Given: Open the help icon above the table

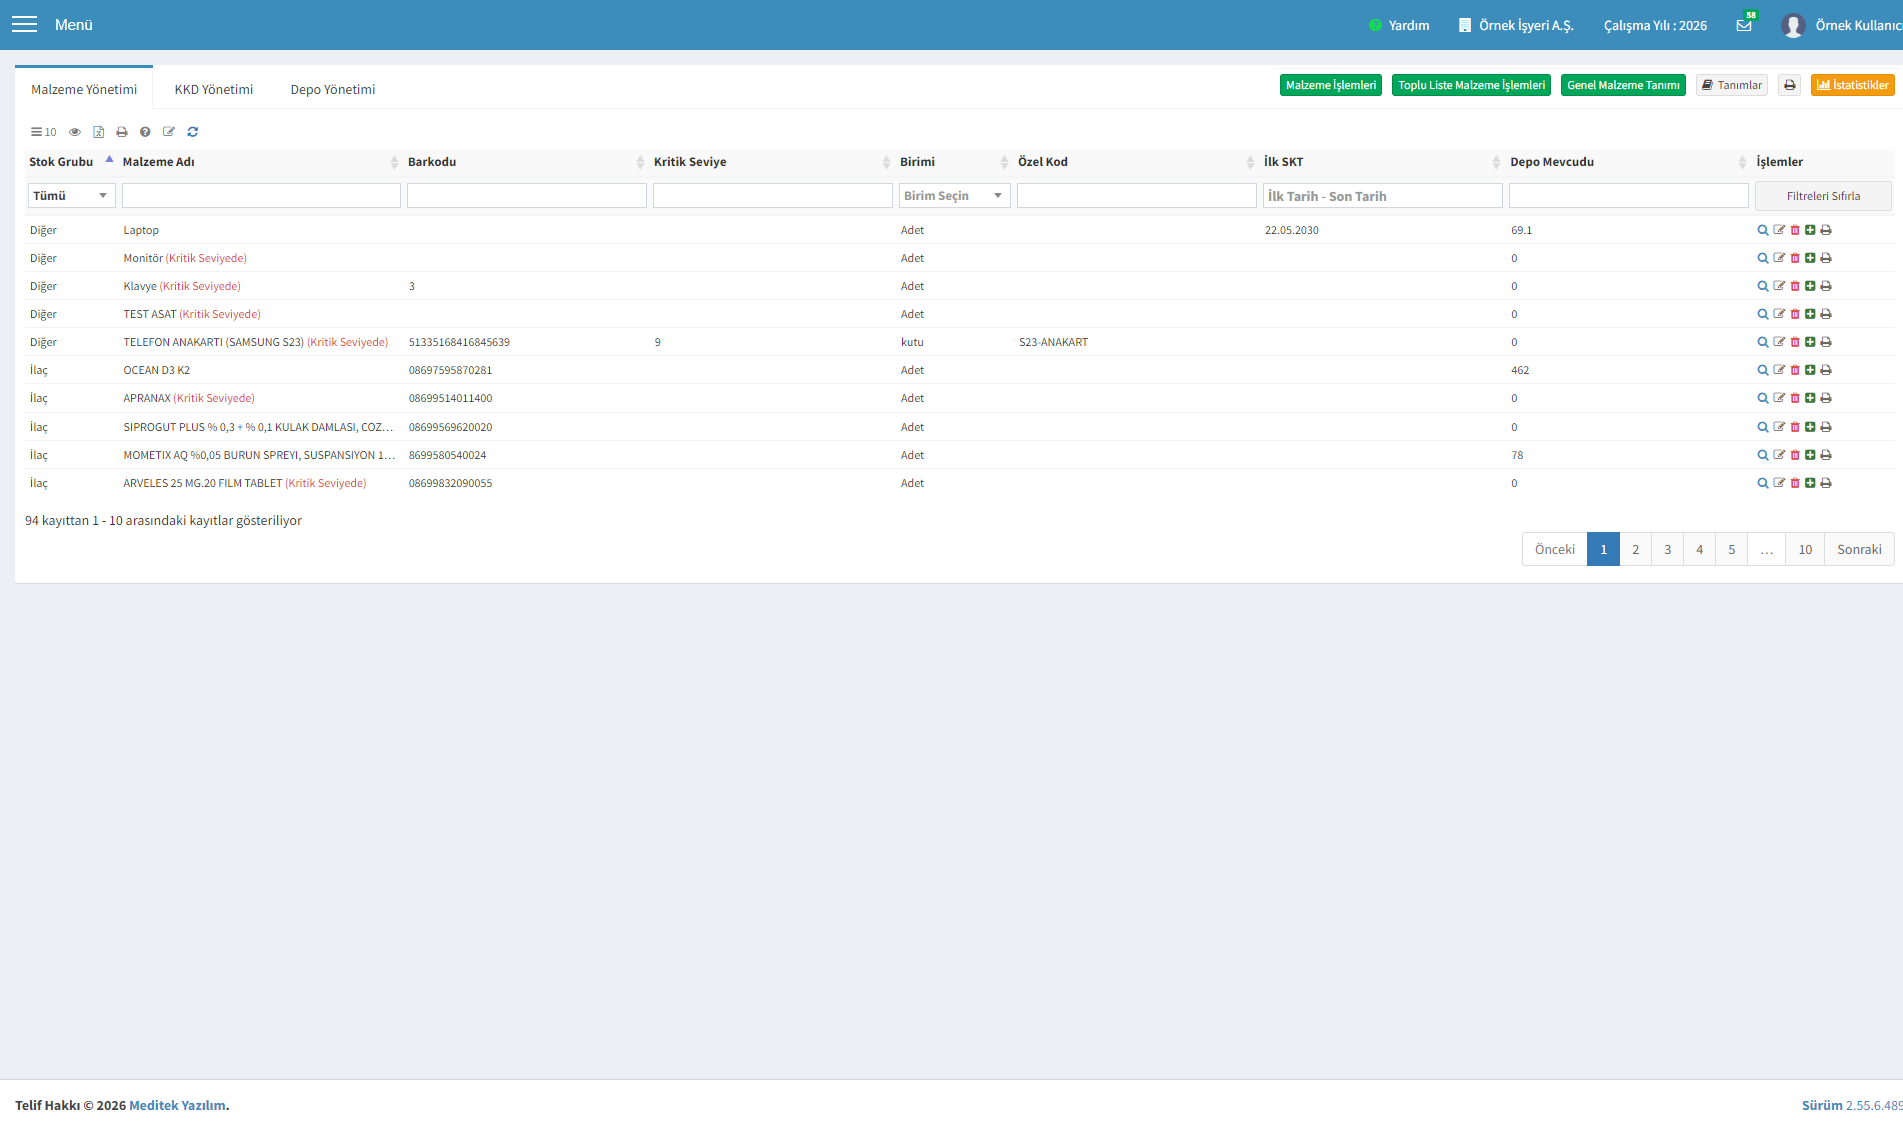Looking at the screenshot, I should click(x=145, y=132).
